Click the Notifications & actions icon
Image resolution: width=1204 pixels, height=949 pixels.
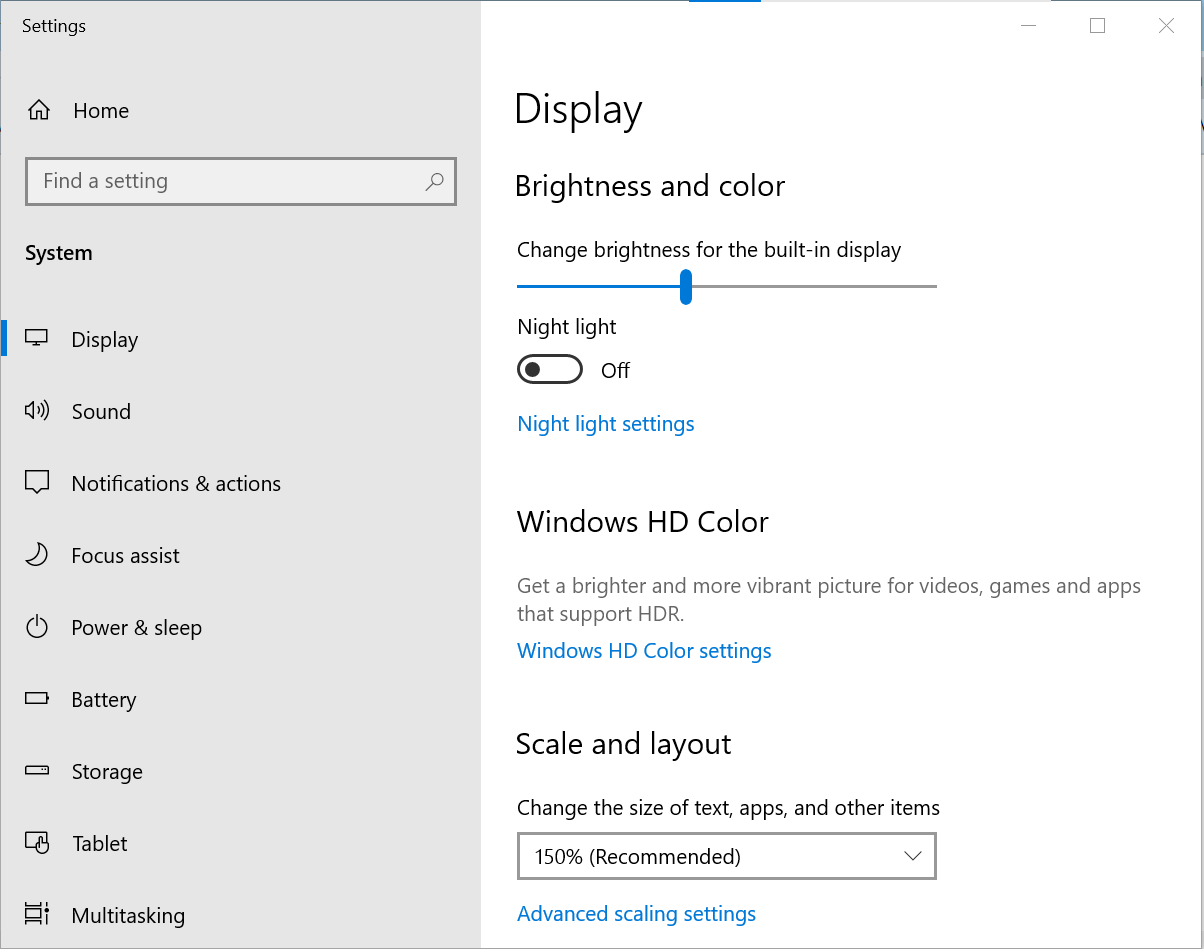pos(36,483)
